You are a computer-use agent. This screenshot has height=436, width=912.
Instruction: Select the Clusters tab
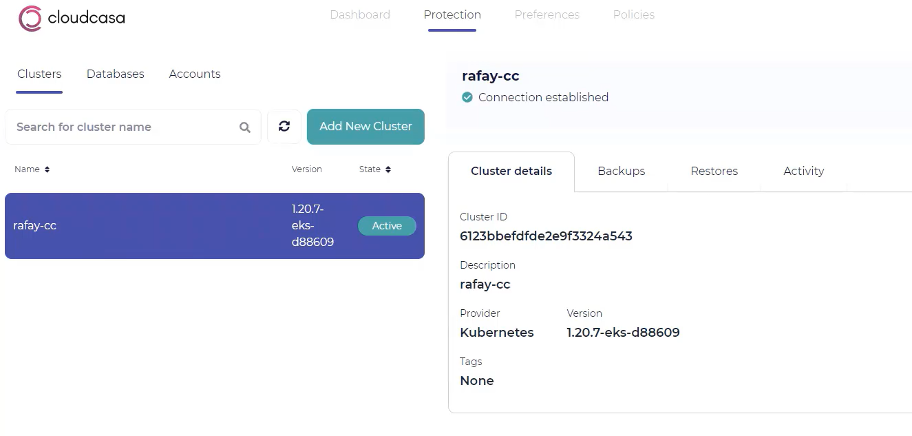point(39,74)
